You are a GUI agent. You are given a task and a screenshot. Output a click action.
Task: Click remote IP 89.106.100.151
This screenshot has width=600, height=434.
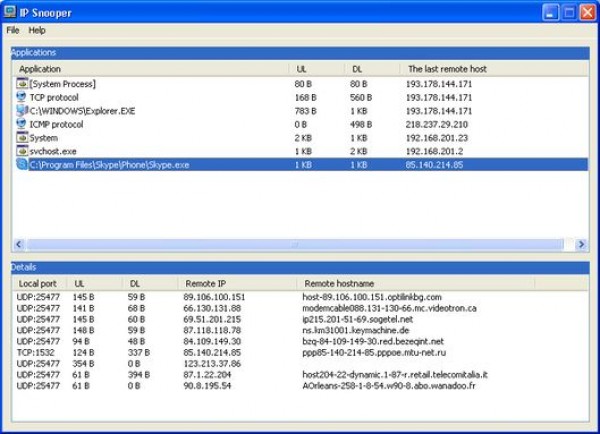point(214,297)
